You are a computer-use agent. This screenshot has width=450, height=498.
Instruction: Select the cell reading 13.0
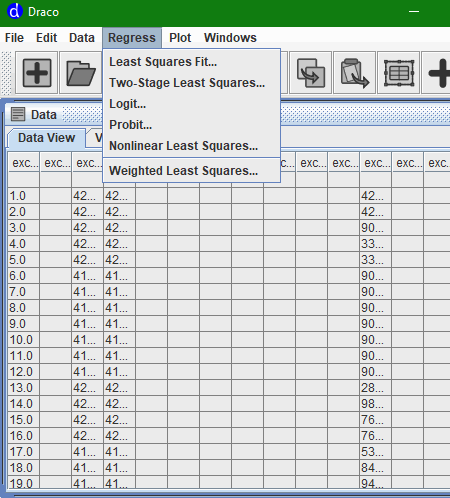click(x=23, y=388)
